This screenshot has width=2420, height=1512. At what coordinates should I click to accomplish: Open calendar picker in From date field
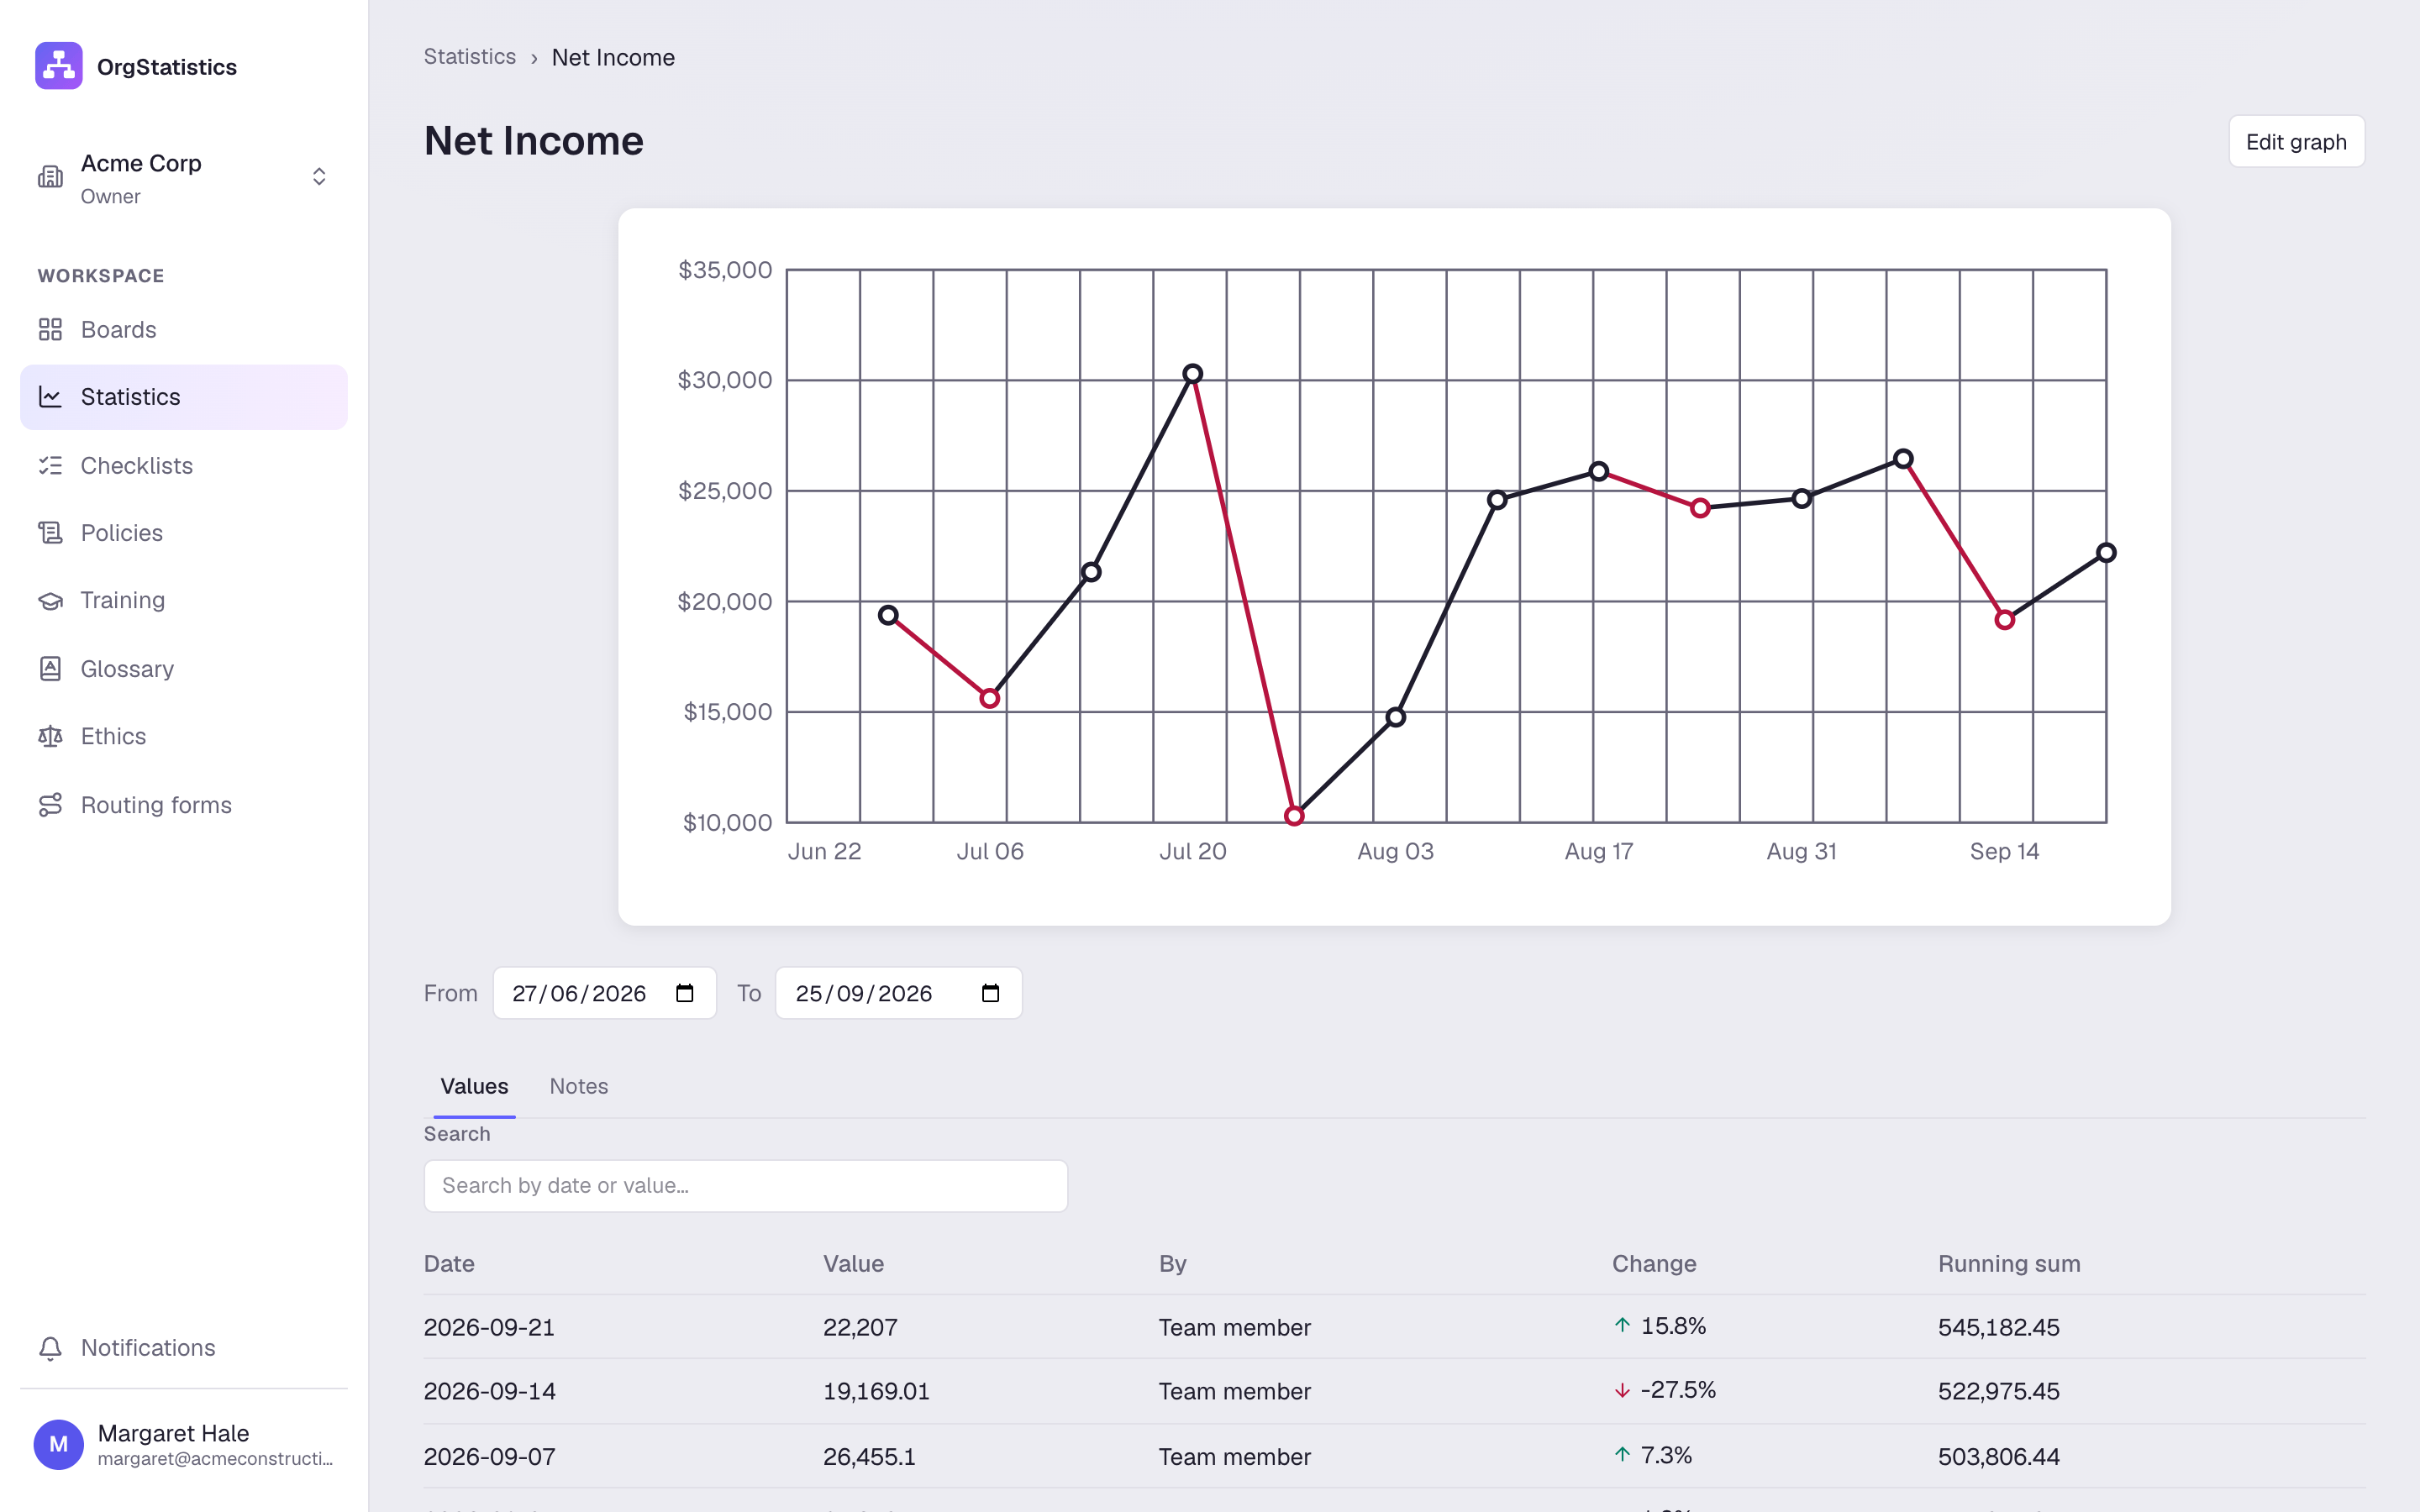click(685, 993)
